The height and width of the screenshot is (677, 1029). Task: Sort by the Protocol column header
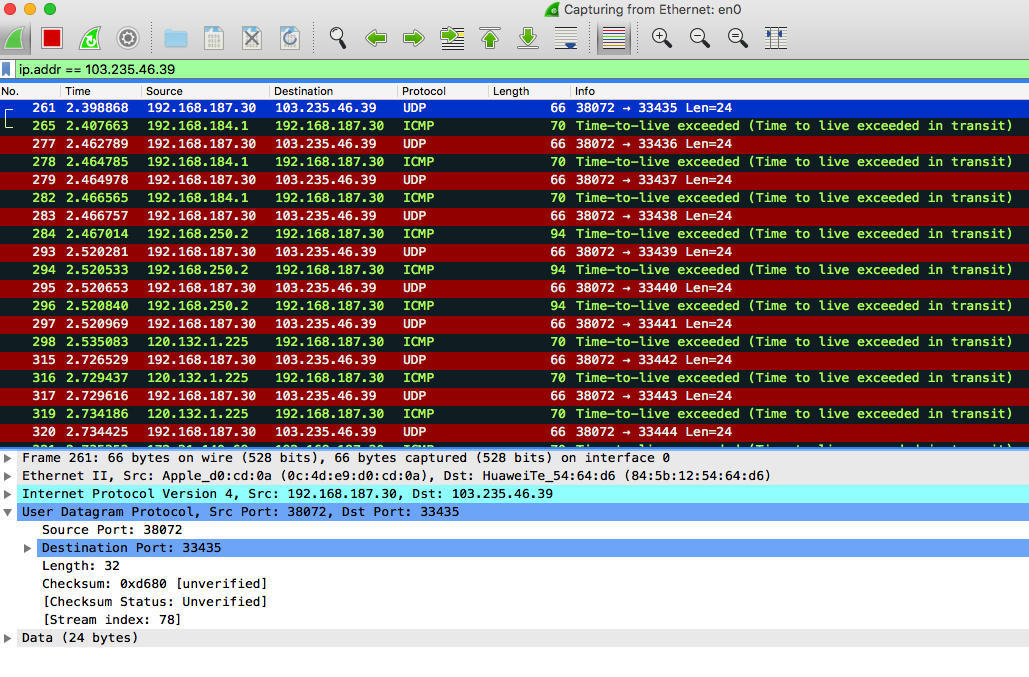(443, 91)
